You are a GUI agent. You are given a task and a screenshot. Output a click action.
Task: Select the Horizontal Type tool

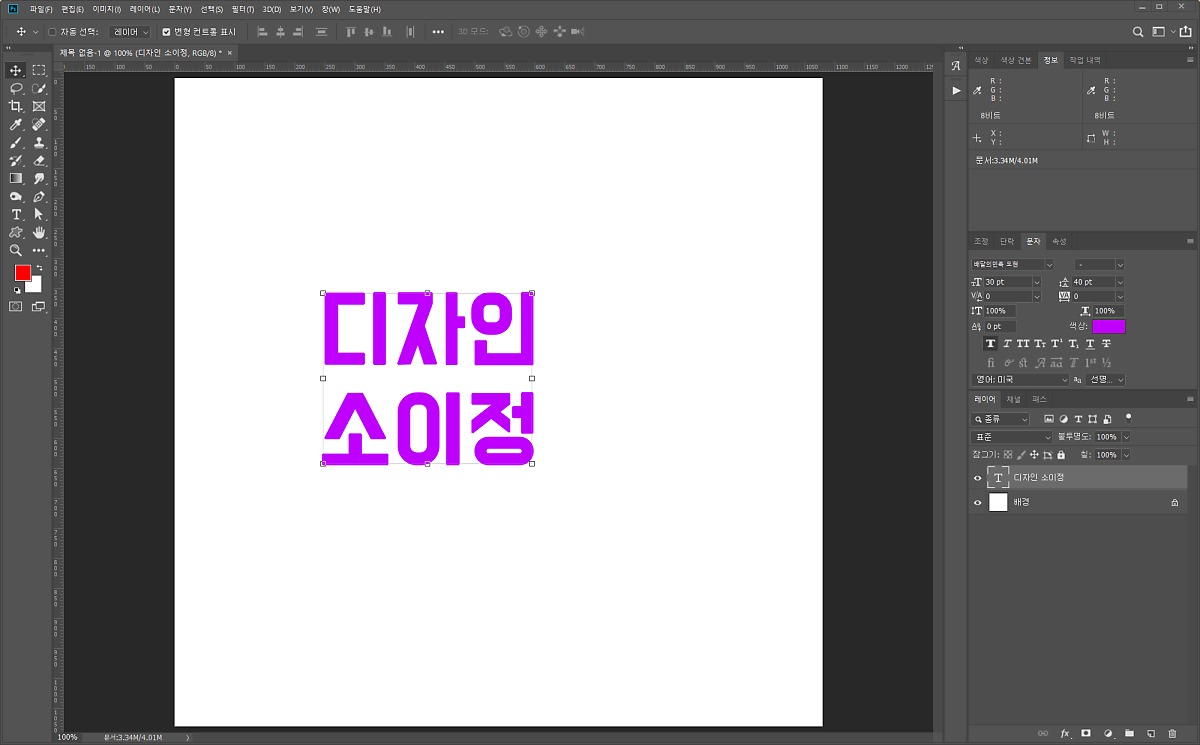point(16,214)
